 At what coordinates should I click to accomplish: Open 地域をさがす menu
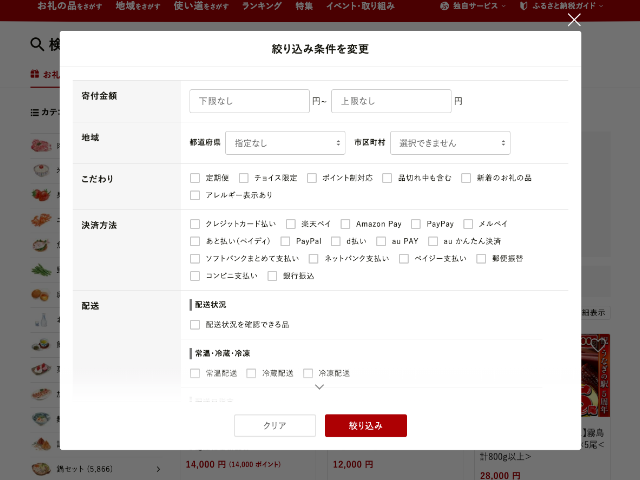tap(138, 6)
